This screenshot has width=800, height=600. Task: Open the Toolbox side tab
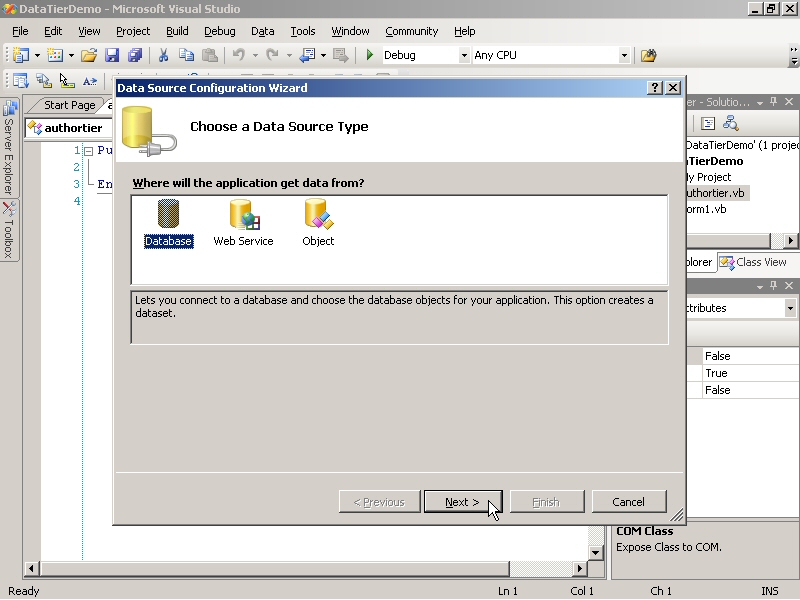pyautogui.click(x=9, y=231)
